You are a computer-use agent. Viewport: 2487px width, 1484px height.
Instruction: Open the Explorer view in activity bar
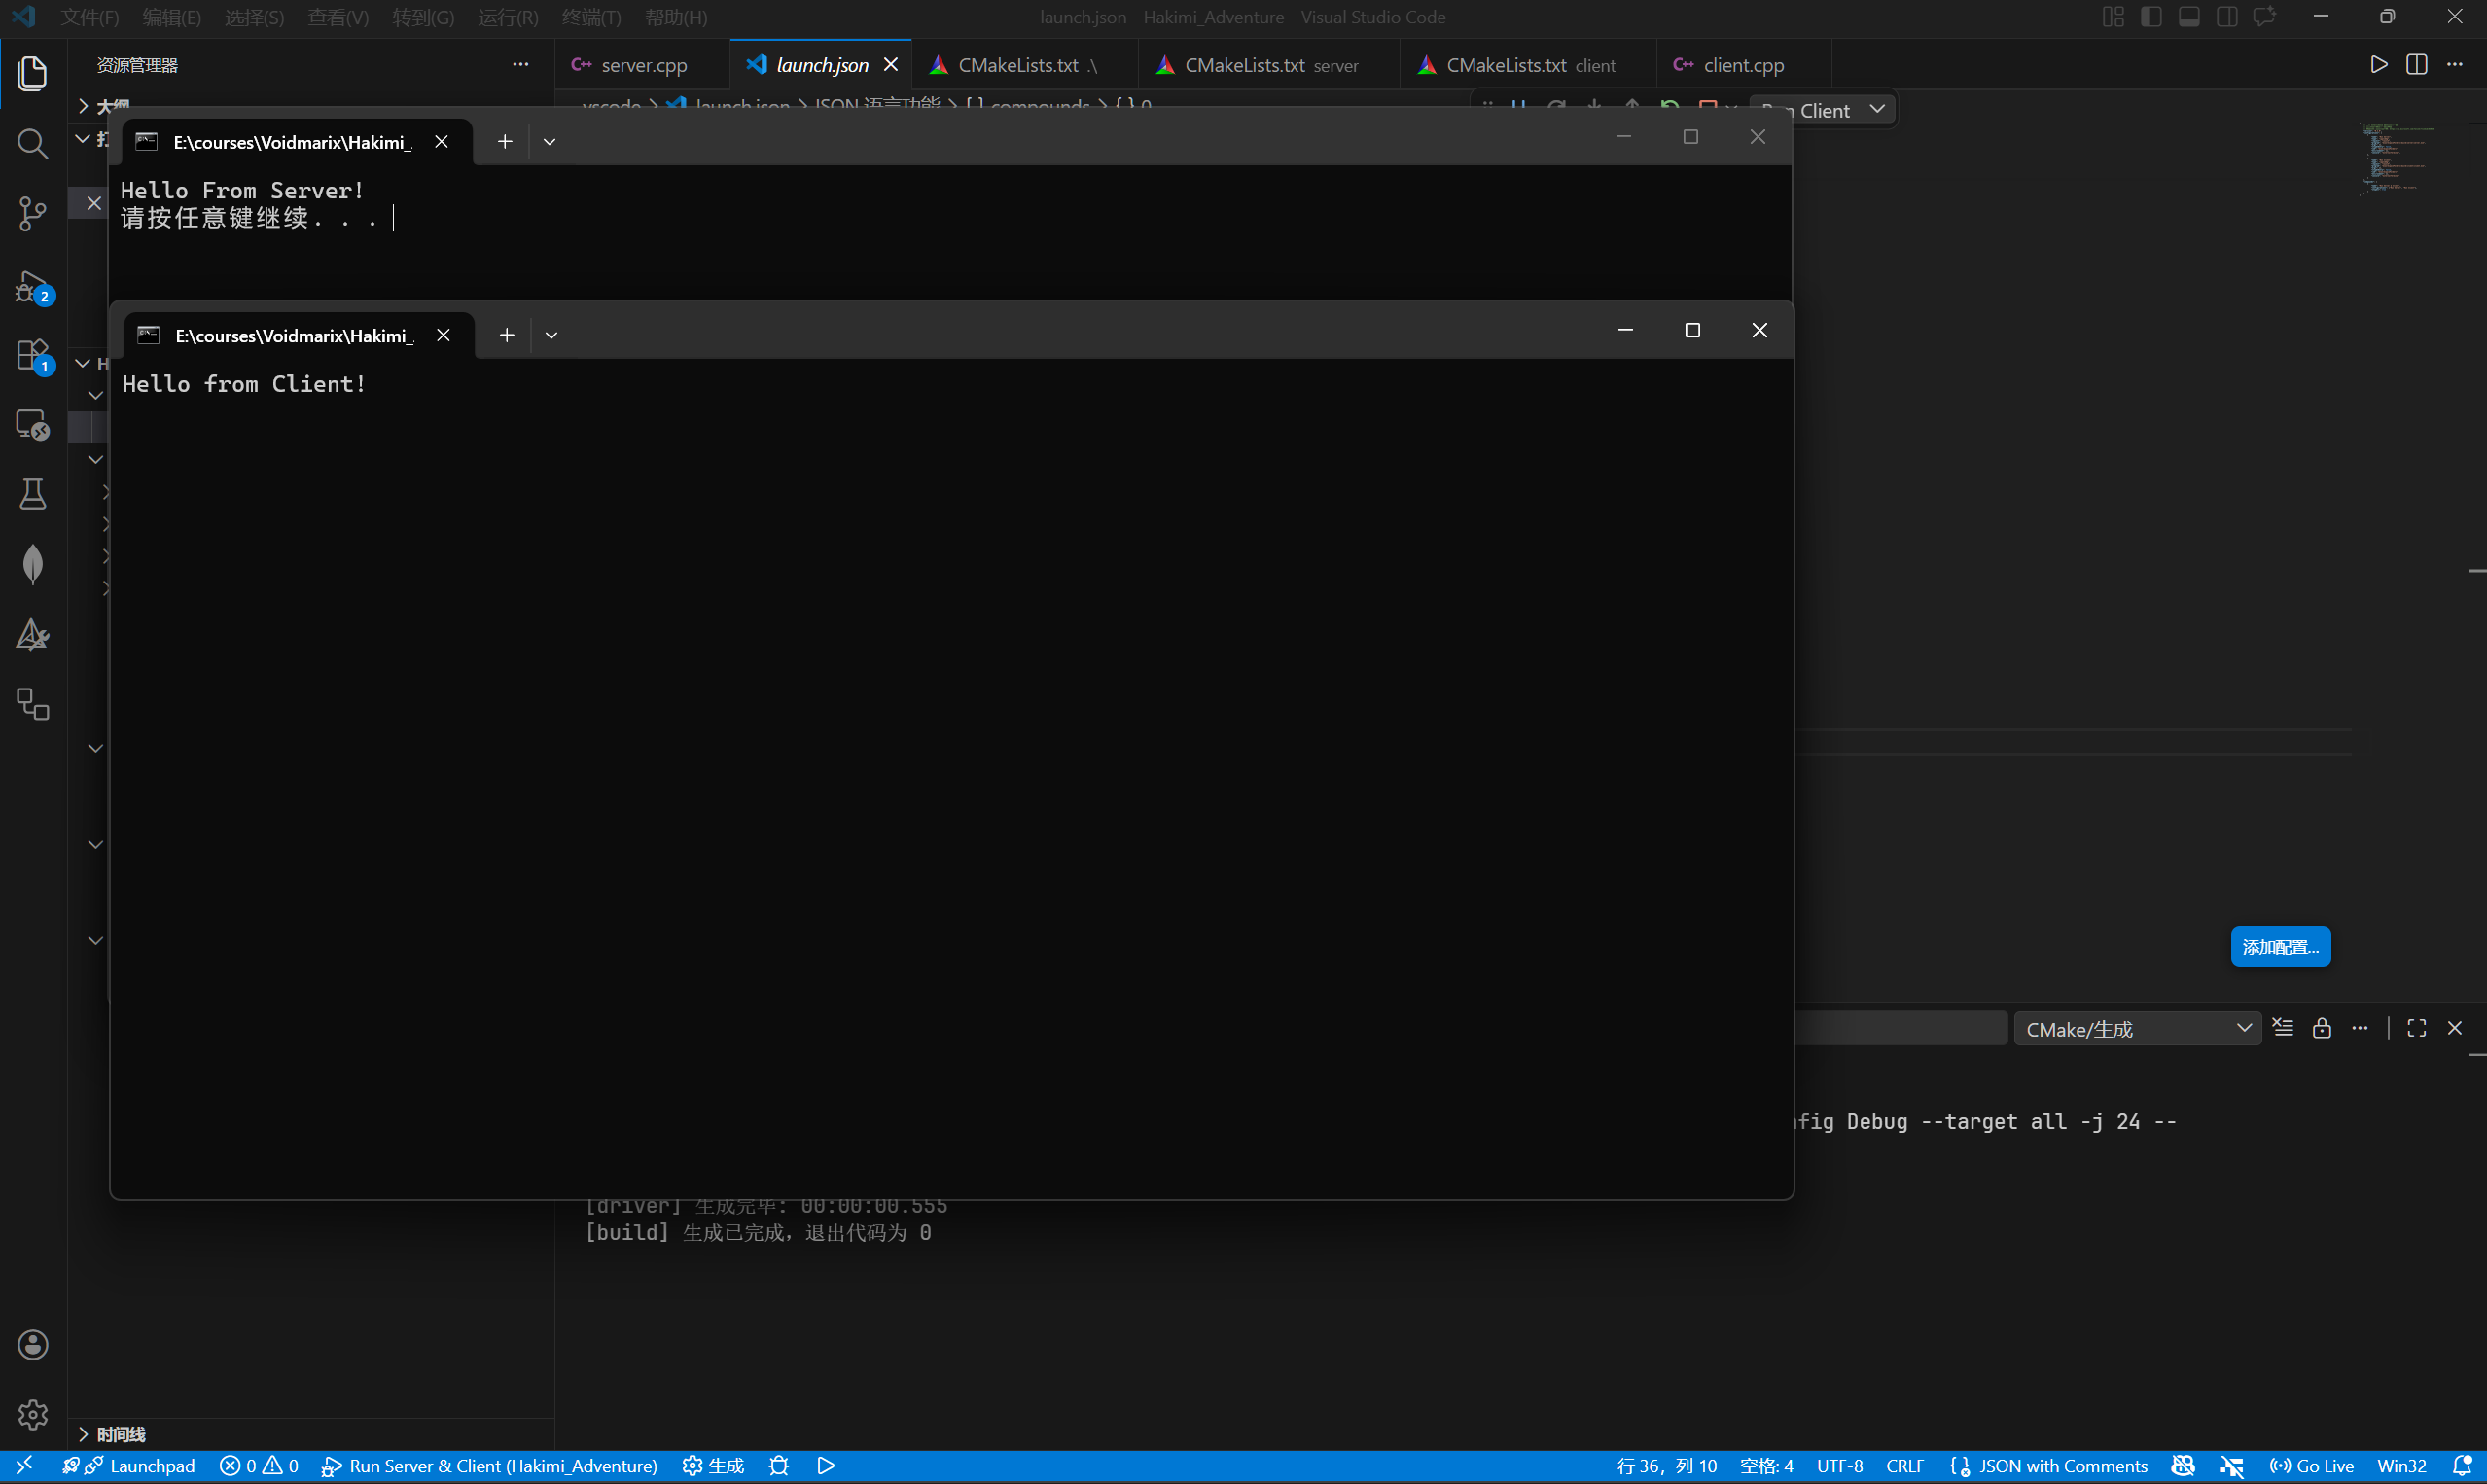point(32,73)
